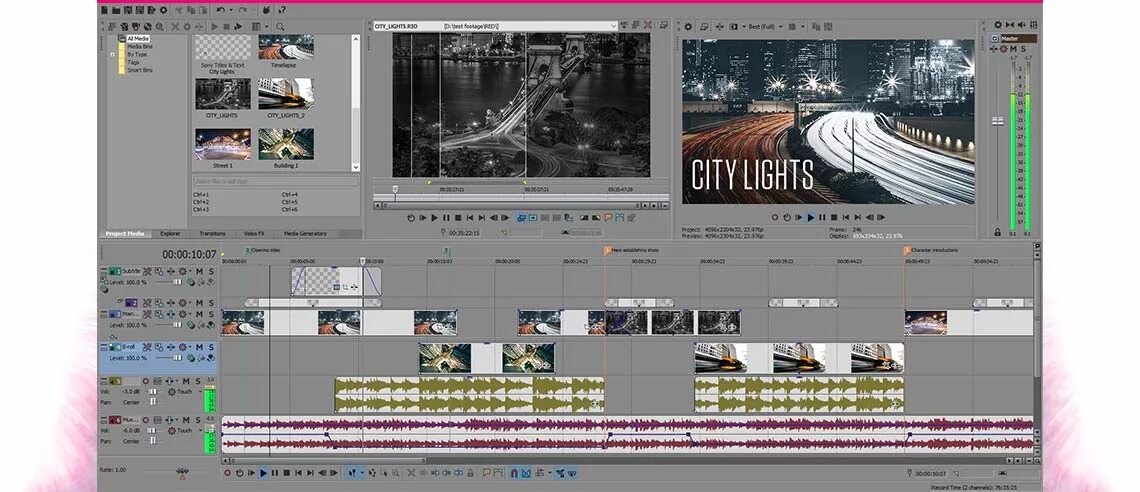1140x492 pixels.
Task: Click Play in the main timeline transport
Action: [x=263, y=473]
